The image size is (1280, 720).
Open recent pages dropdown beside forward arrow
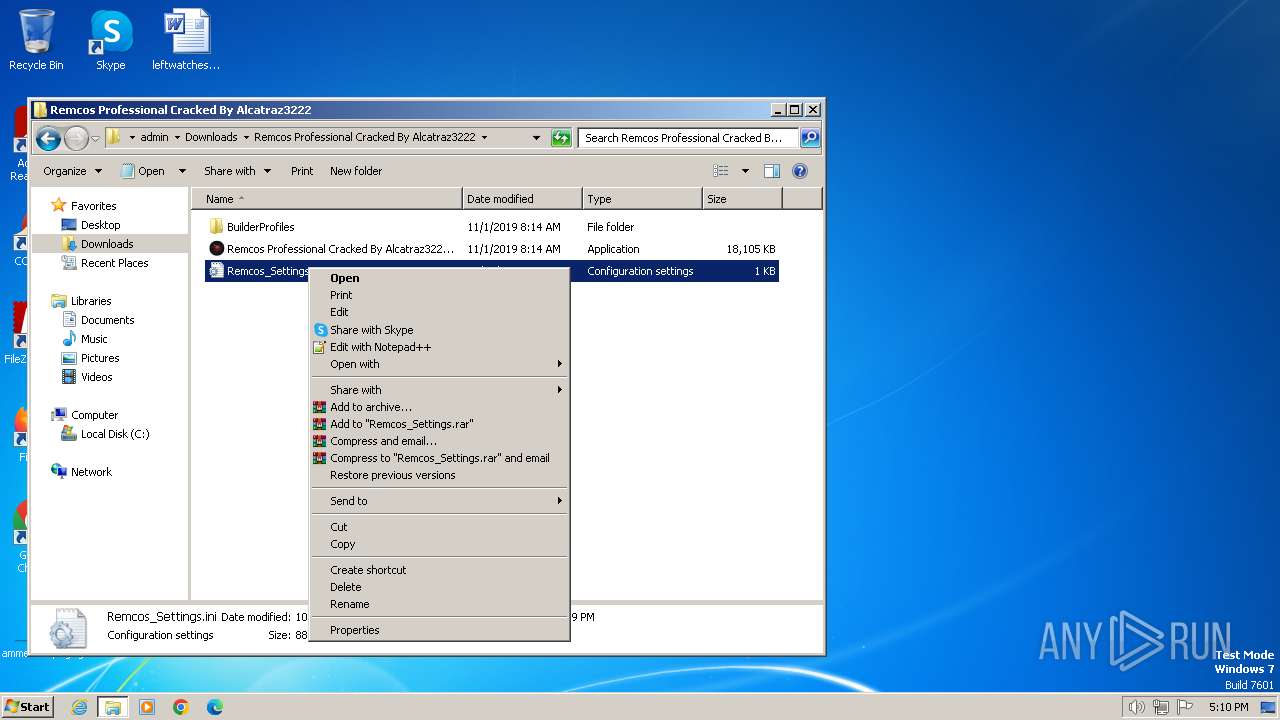point(96,138)
